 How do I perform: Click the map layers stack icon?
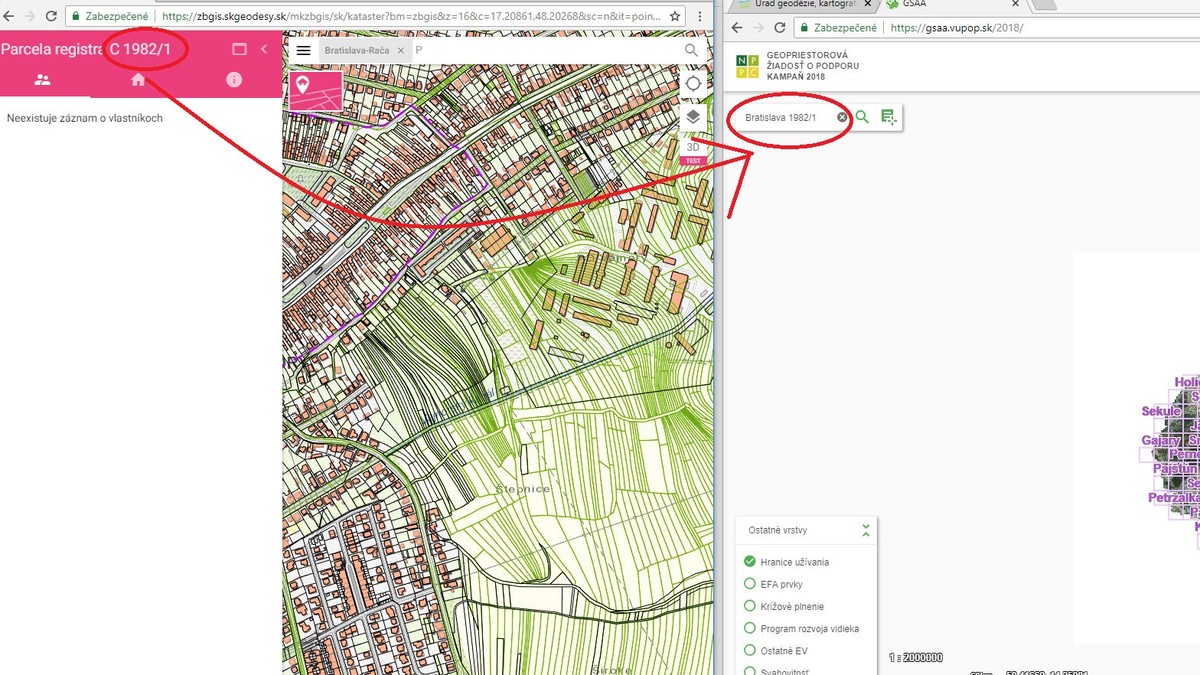pos(692,117)
